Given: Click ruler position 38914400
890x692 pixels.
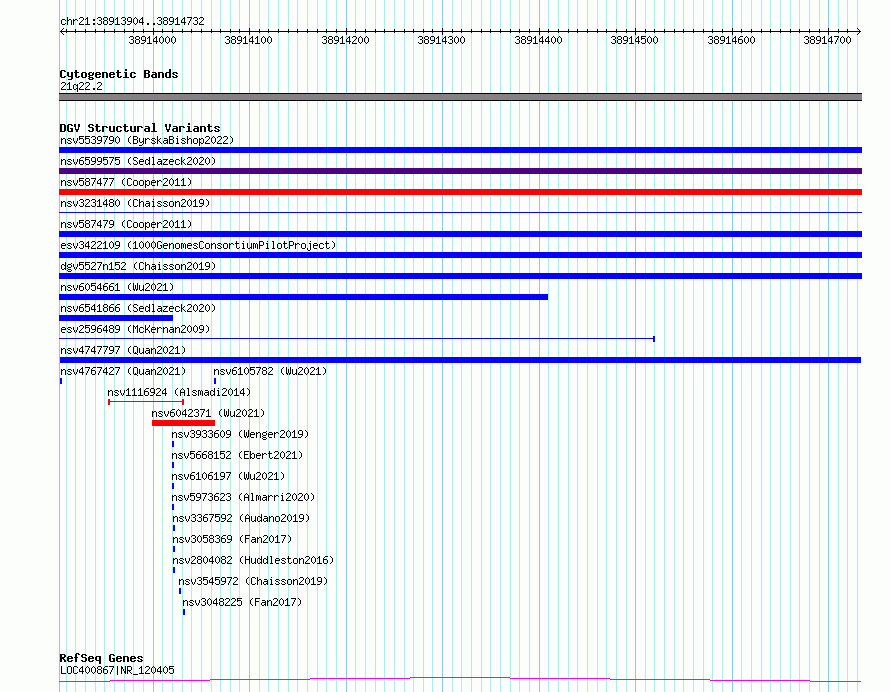Looking at the screenshot, I should (538, 40).
